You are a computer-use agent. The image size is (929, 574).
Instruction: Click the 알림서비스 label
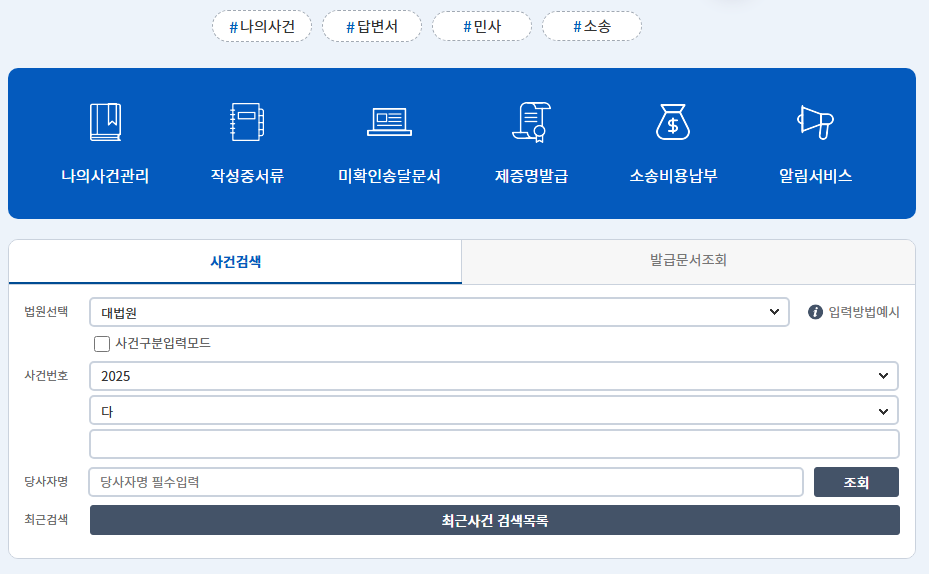tap(815, 176)
